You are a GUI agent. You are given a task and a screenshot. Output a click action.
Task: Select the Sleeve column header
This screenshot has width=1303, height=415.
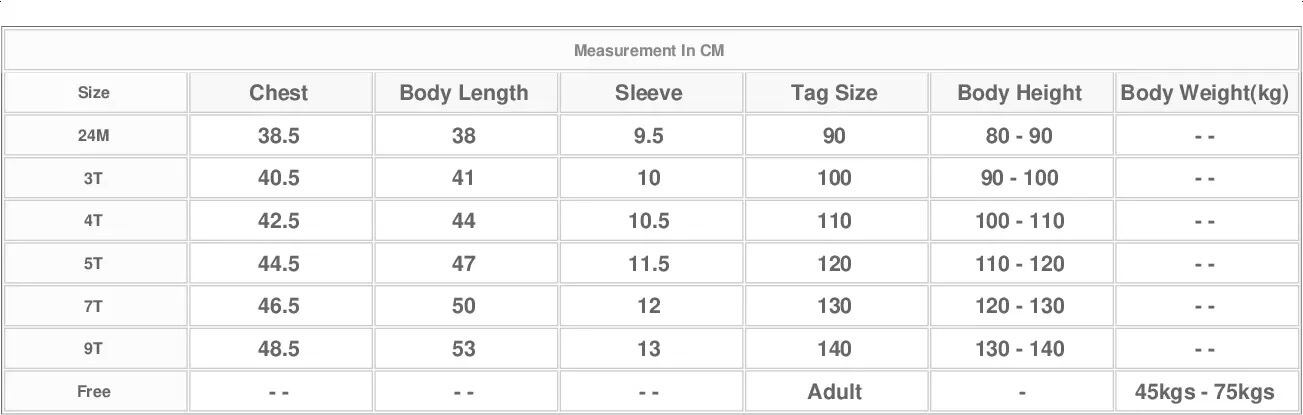(x=648, y=93)
